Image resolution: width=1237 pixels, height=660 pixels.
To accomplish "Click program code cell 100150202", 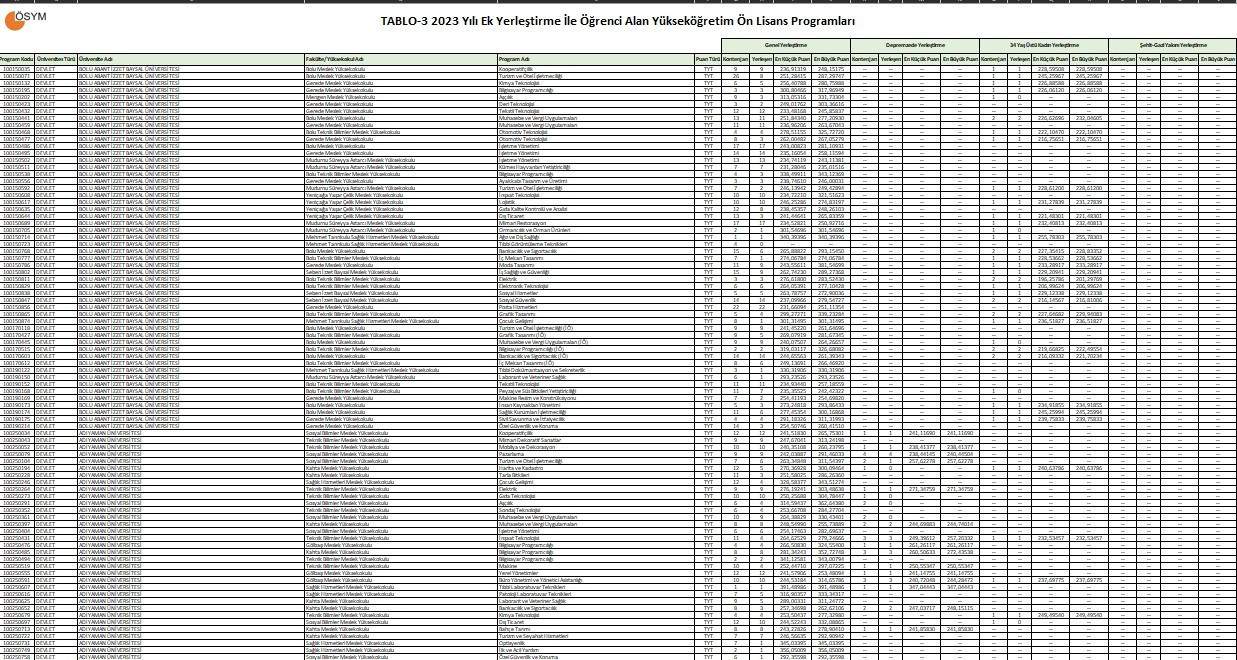I will coord(17,97).
